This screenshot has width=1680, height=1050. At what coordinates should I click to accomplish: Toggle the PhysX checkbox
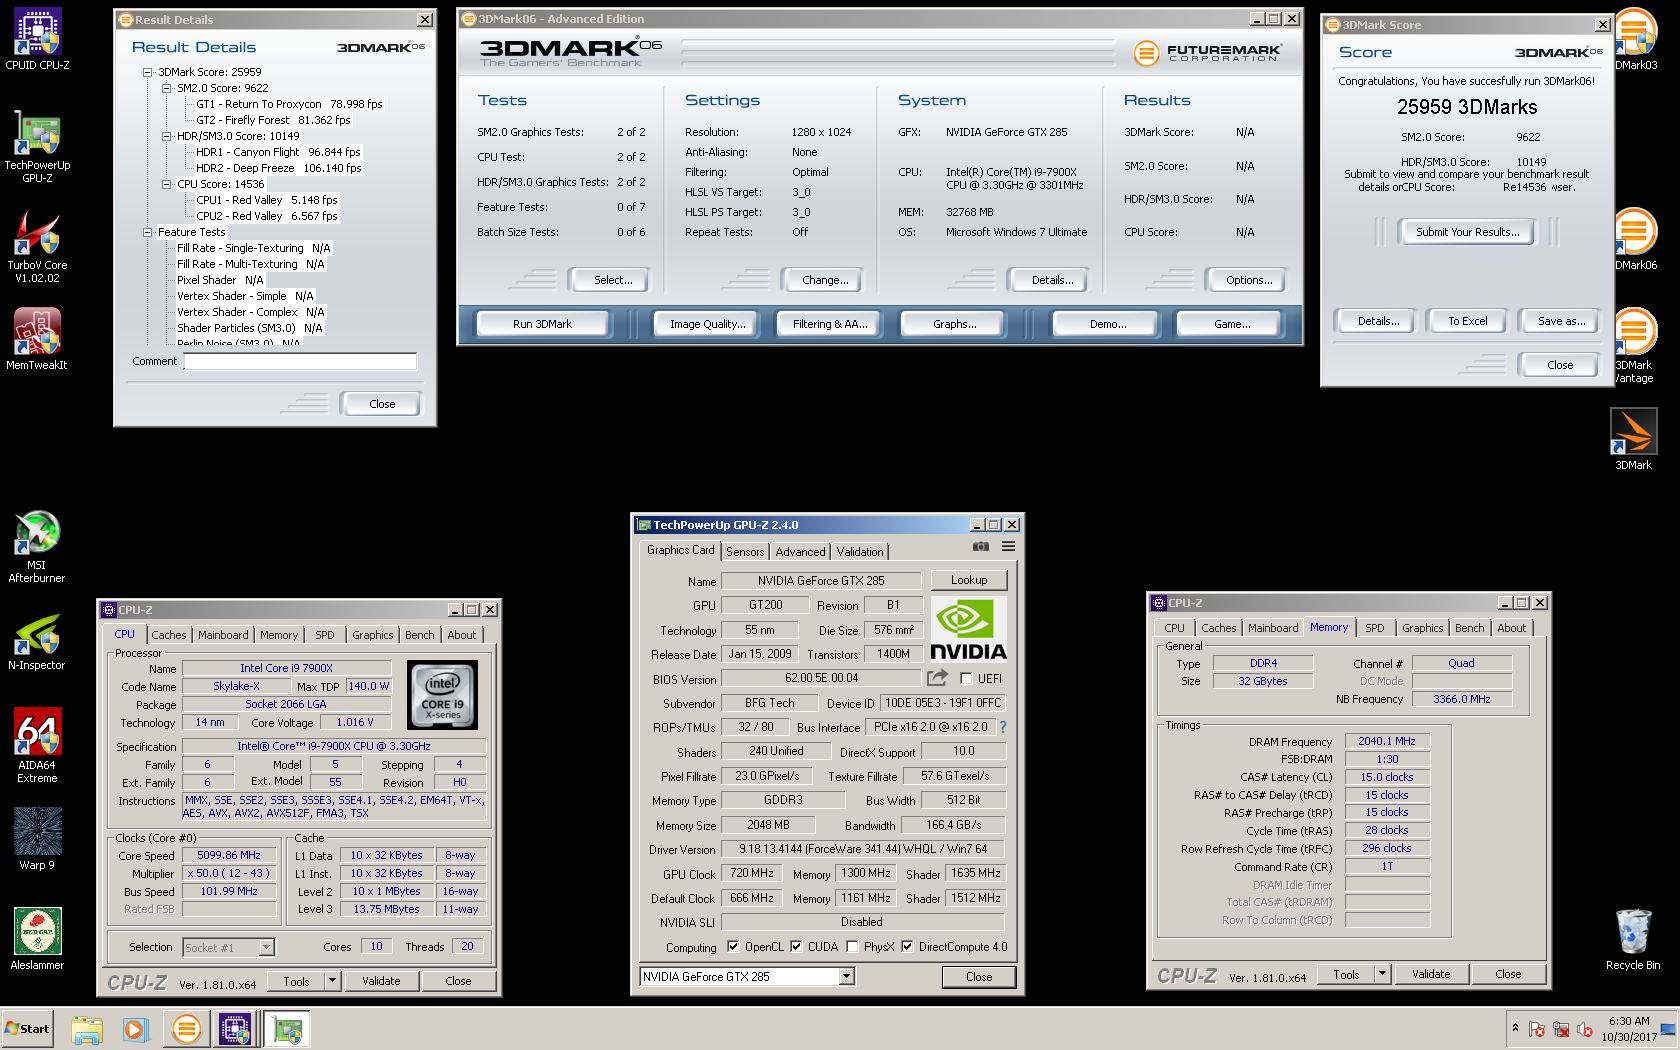click(852, 946)
